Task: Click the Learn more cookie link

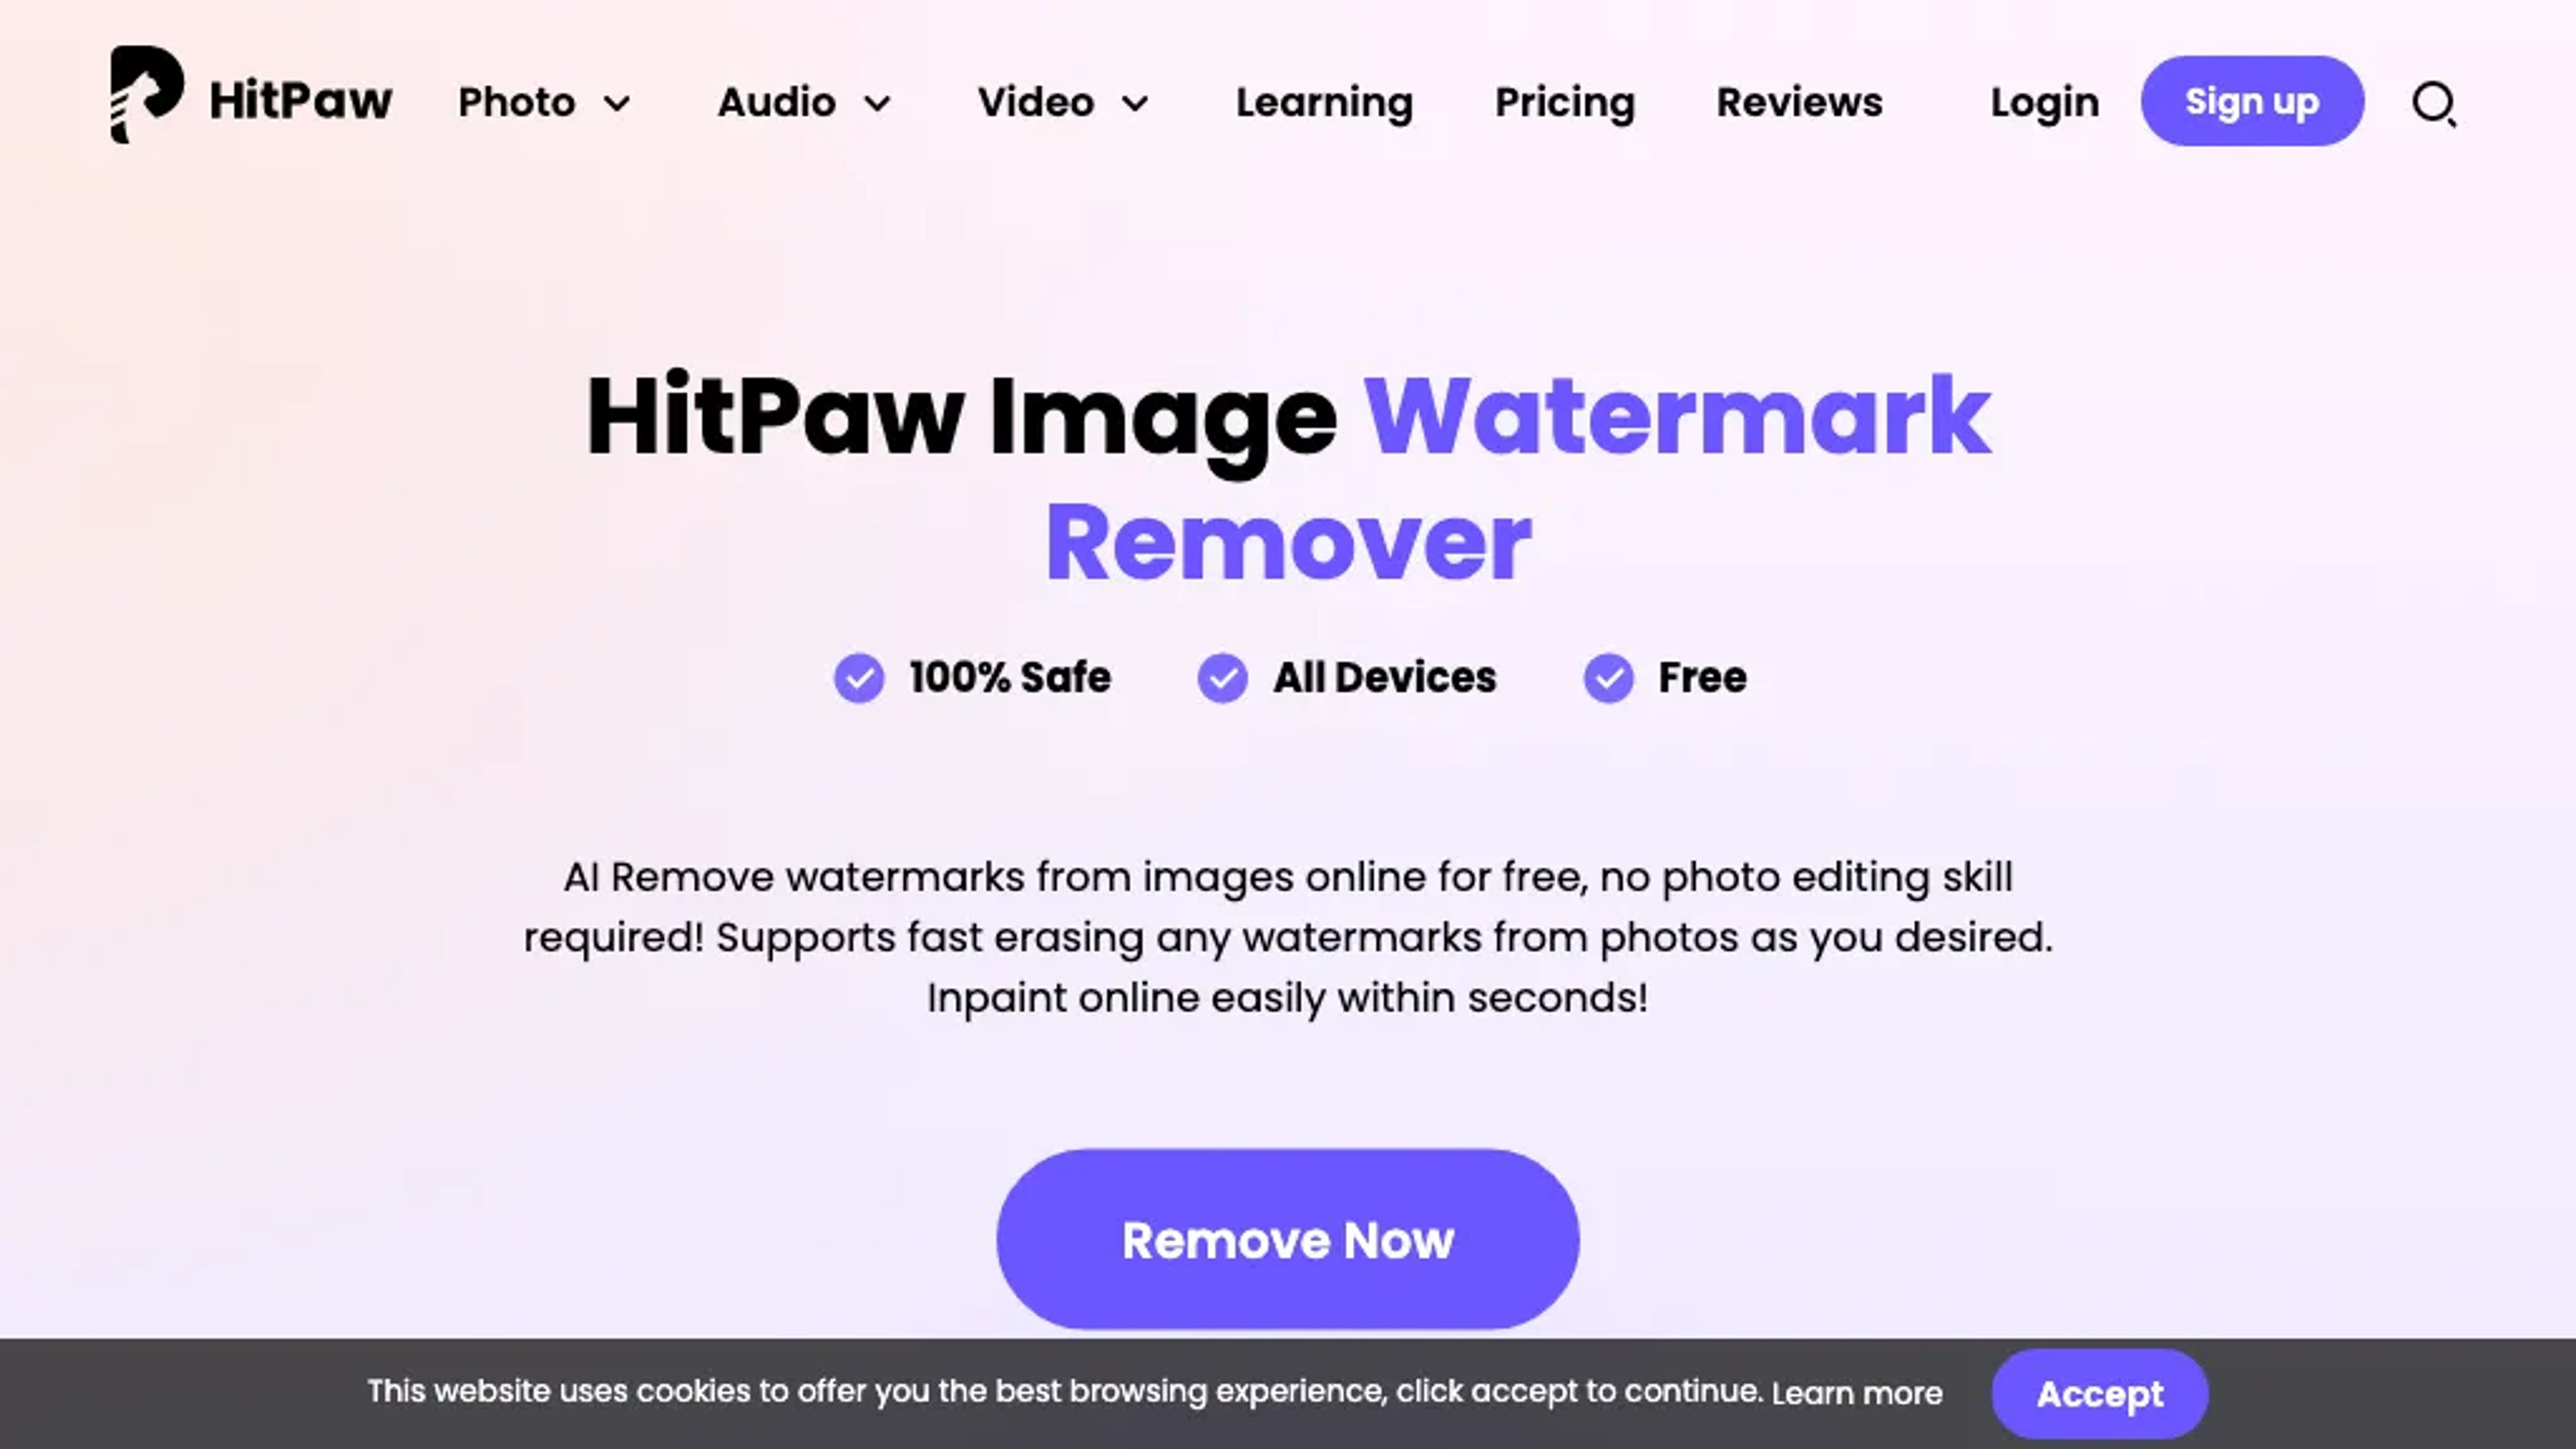Action: 1858,1393
